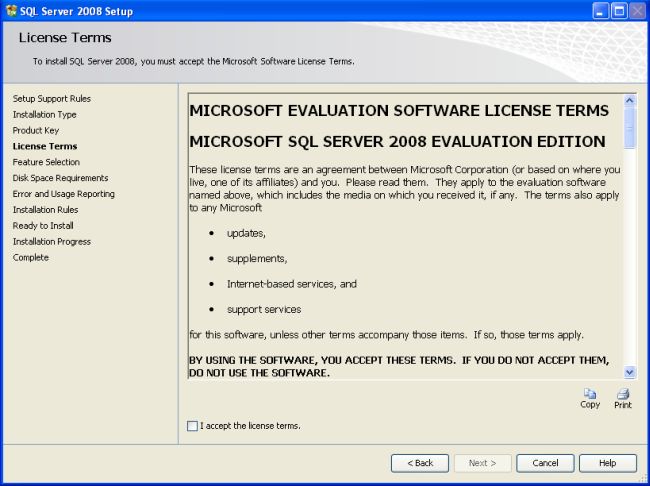Click the license scrollbar up arrow
Screen dimensions: 650x486
pyautogui.click(x=630, y=100)
